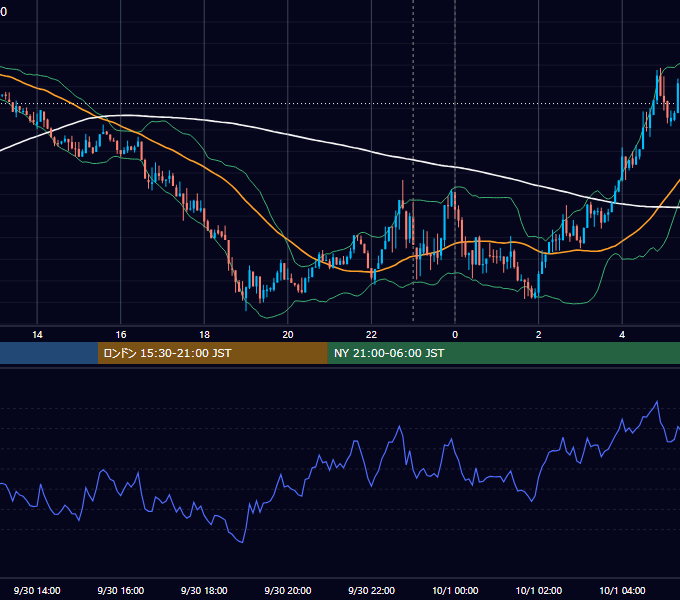
Task: Click the candlestick low near 9/30 19:00
Action: point(246,307)
